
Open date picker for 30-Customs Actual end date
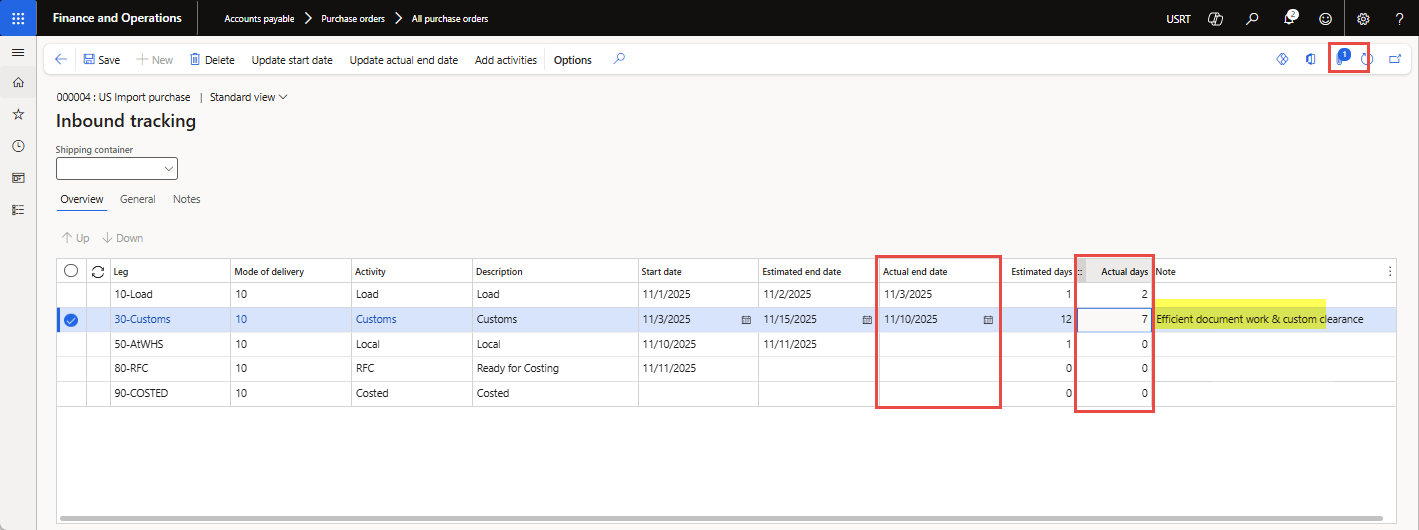(x=988, y=320)
